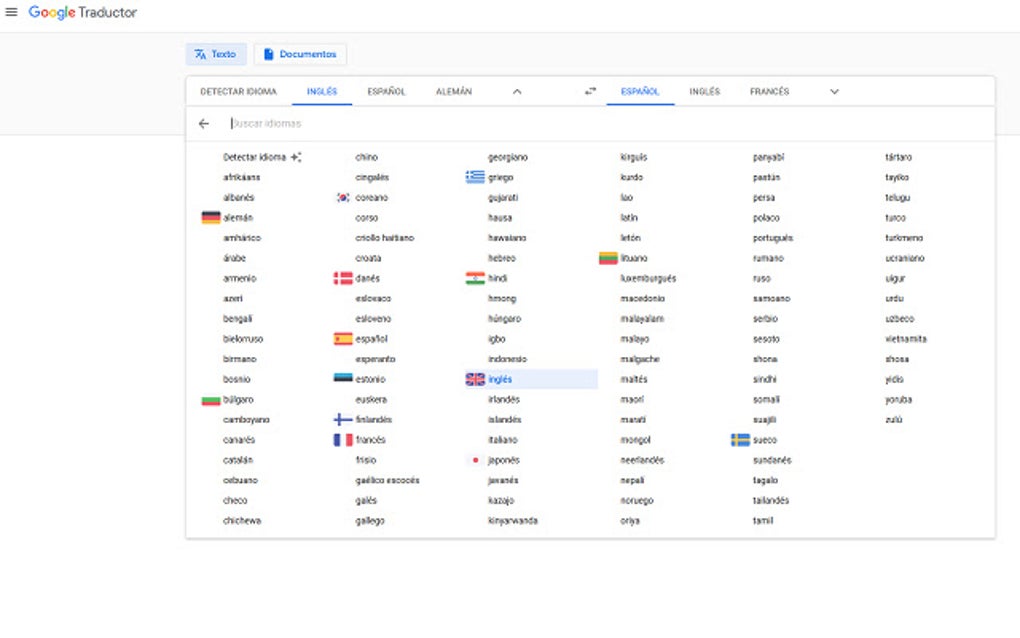1020x638 pixels.
Task: Choose vietnamita from the language list
Action: pyautogui.click(x=906, y=339)
